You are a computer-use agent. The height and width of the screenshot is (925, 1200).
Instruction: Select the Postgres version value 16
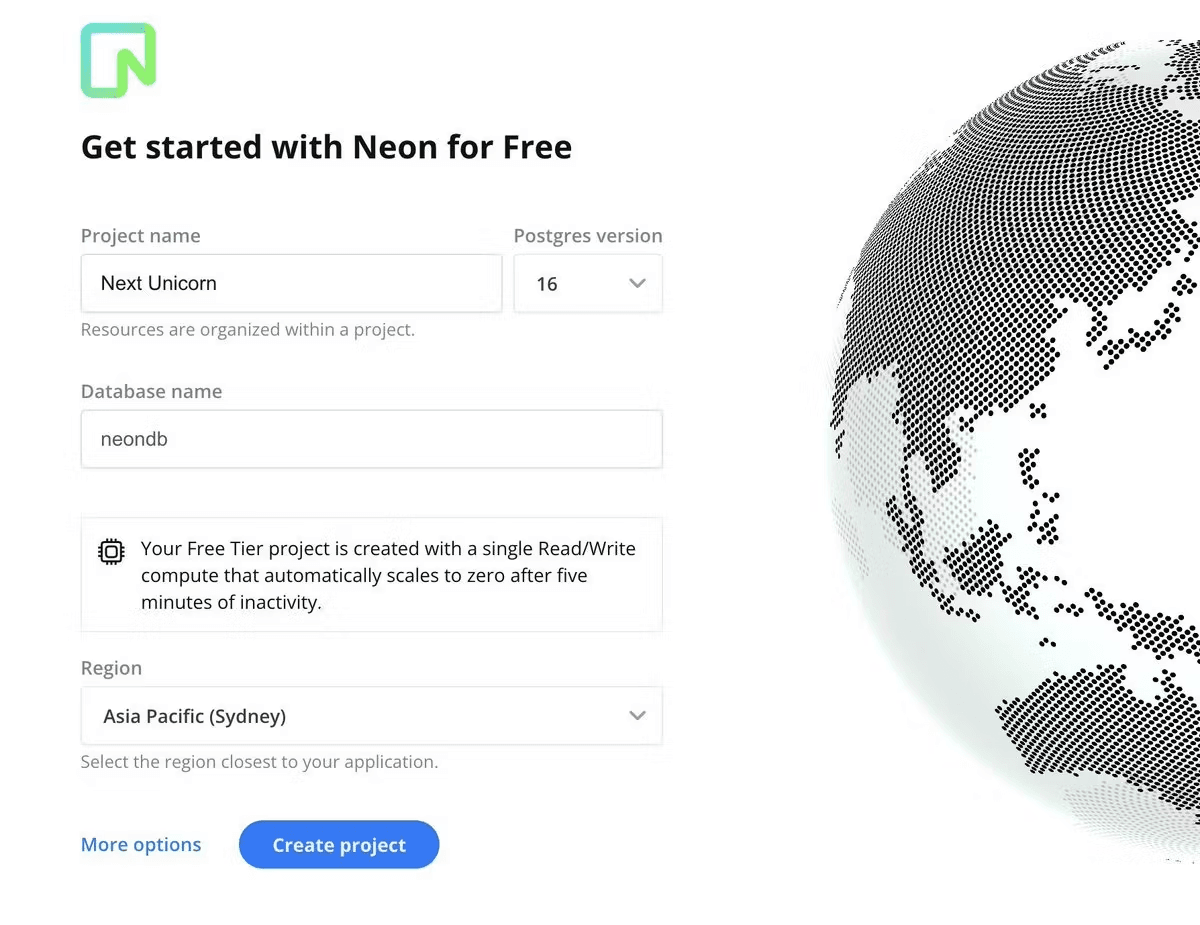pos(547,283)
